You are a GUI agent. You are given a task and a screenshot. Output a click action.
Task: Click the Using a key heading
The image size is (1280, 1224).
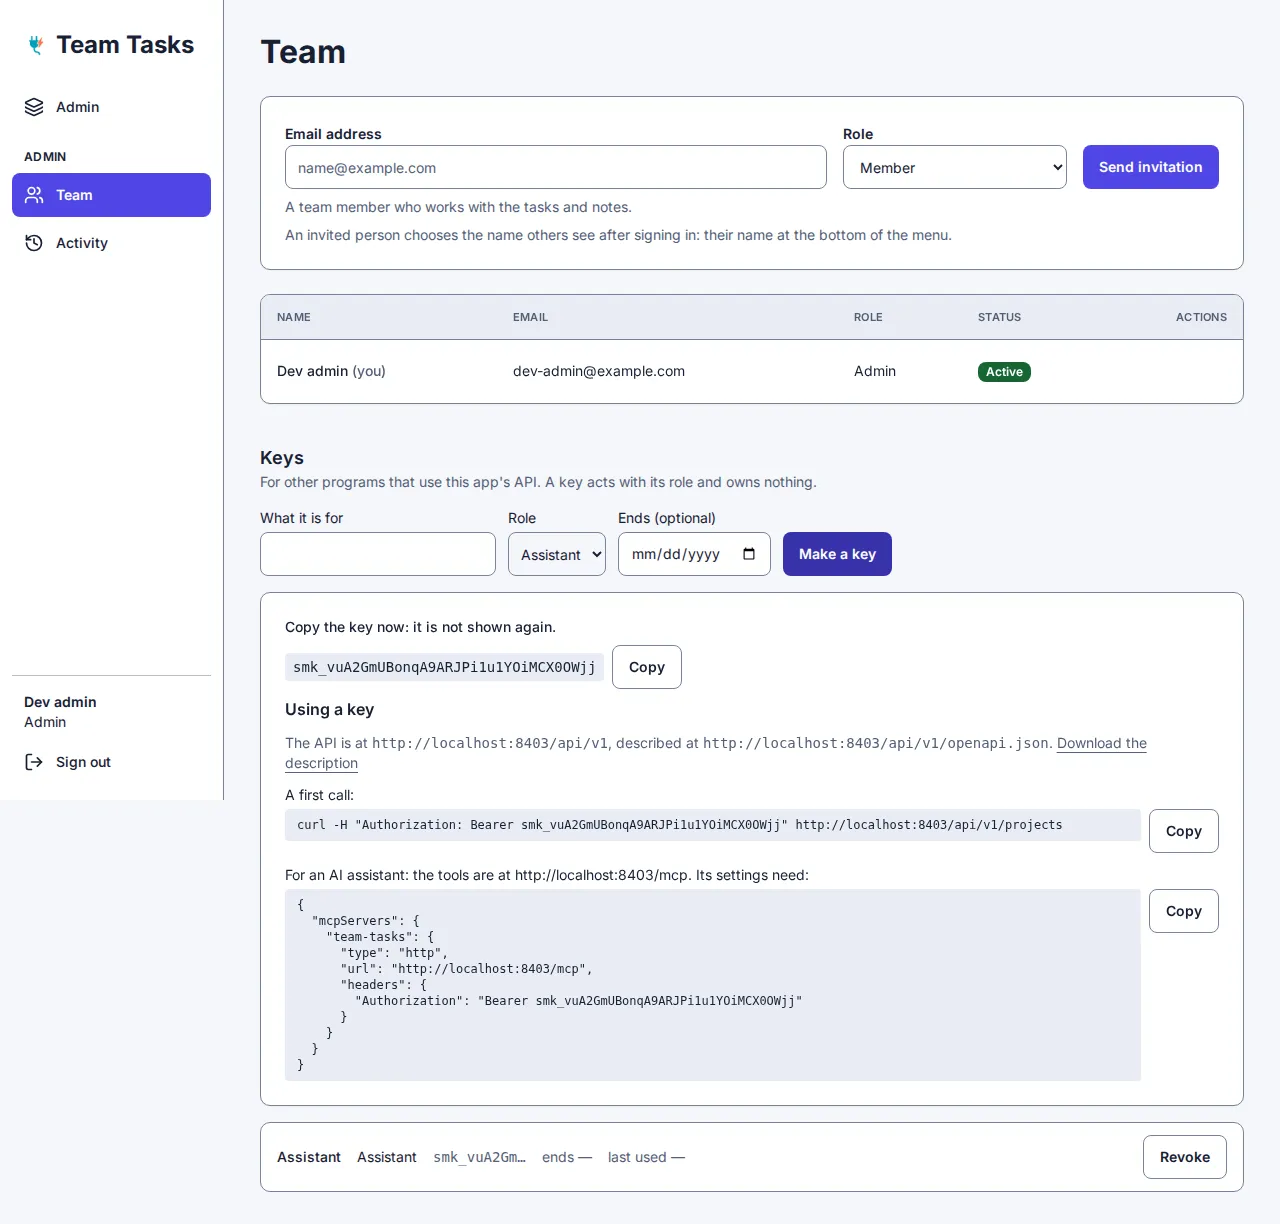coord(329,709)
